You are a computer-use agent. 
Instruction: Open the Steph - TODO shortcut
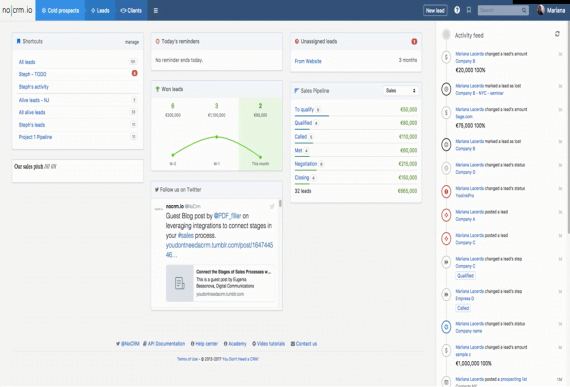(32, 74)
